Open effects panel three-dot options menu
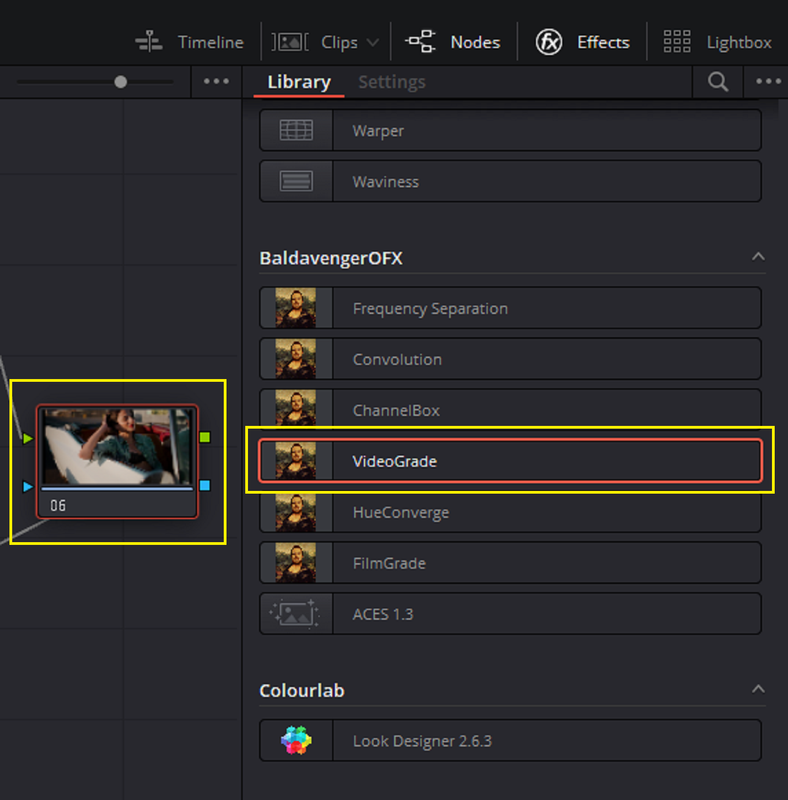This screenshot has width=788, height=800. 769,81
